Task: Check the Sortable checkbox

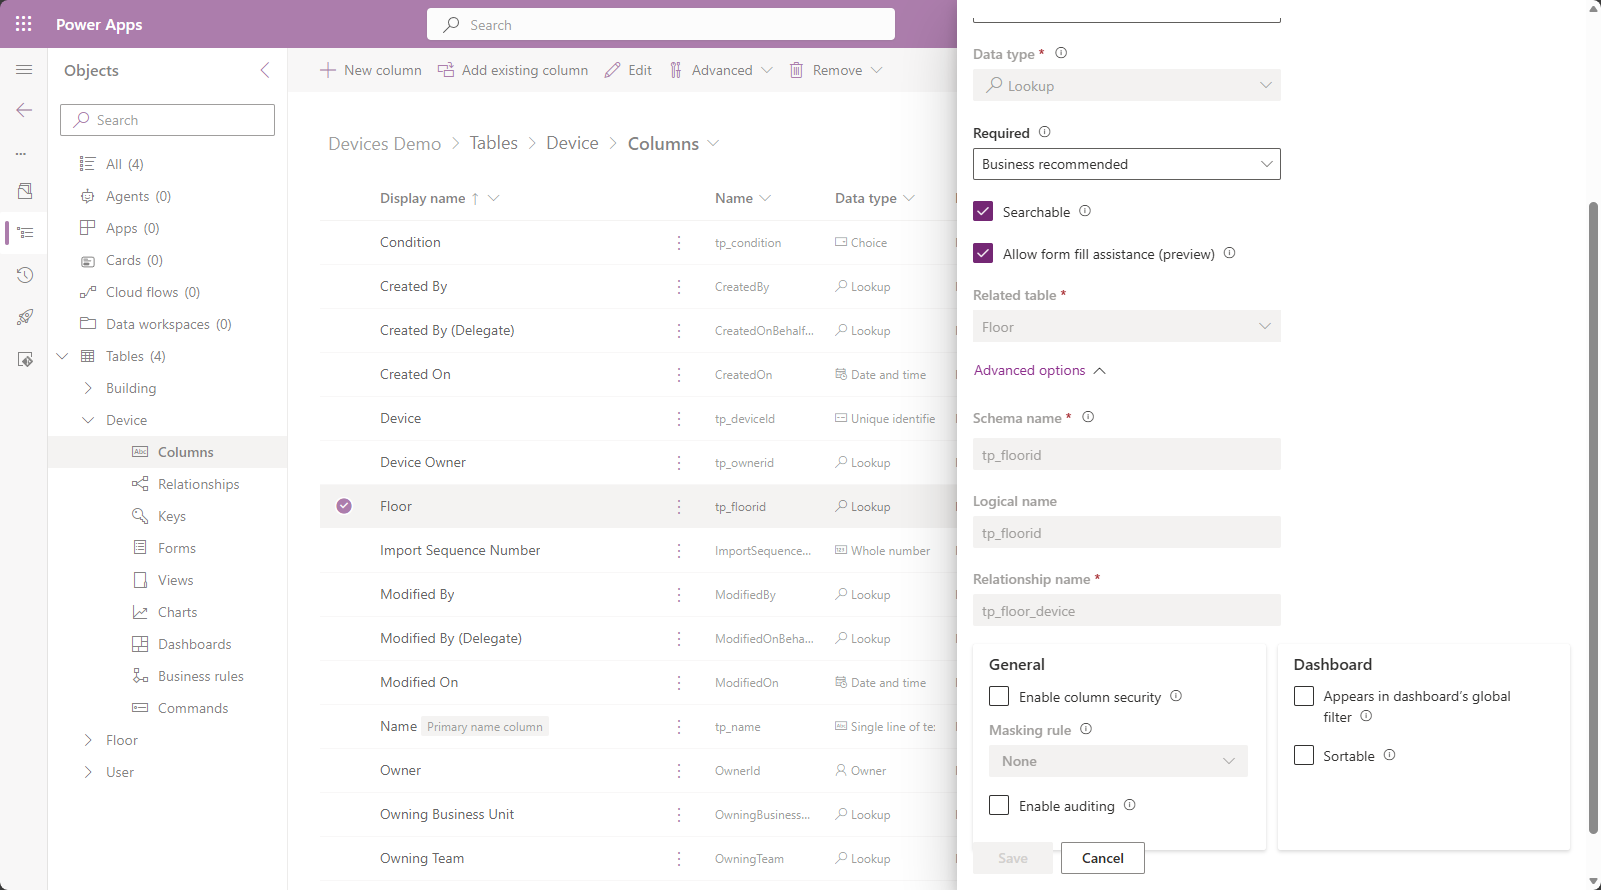Action: point(1304,755)
